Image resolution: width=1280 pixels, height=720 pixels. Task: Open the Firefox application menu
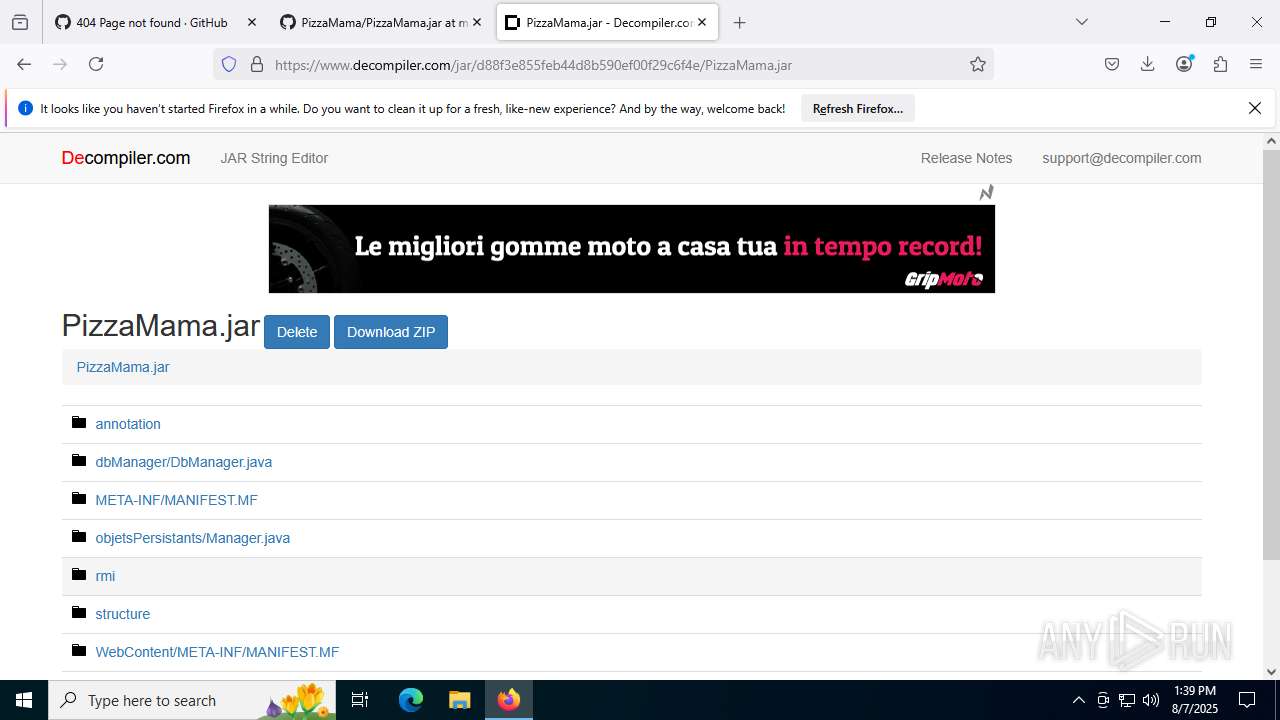click(1256, 64)
